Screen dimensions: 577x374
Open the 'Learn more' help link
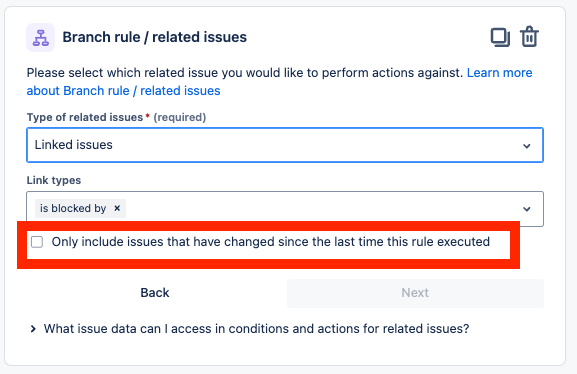pos(499,73)
